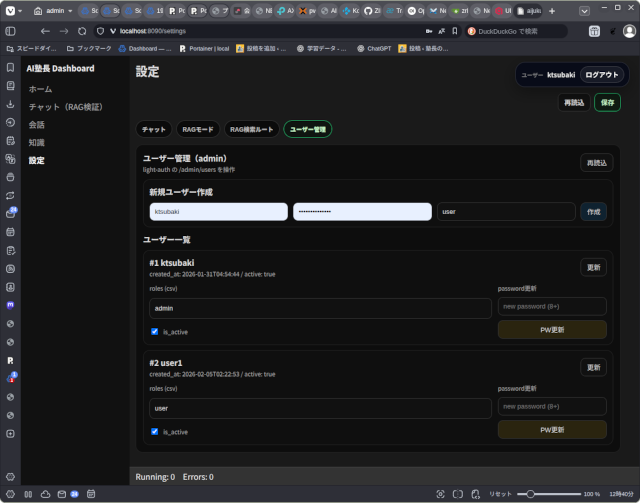This screenshot has height=503, width=640.
Task: Open the downloads panel in the sidebar
Action: 10,104
